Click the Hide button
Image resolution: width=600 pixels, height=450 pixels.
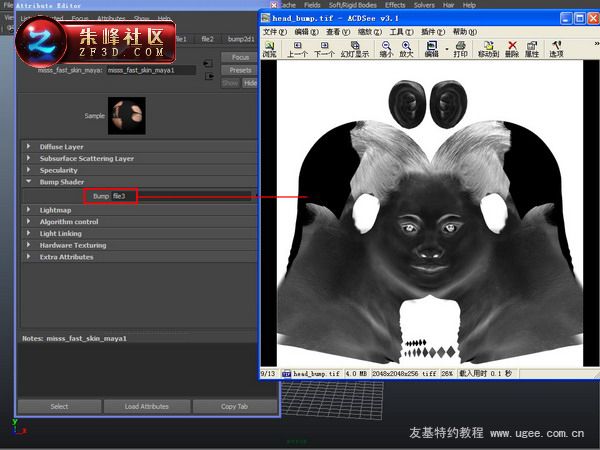pos(250,83)
